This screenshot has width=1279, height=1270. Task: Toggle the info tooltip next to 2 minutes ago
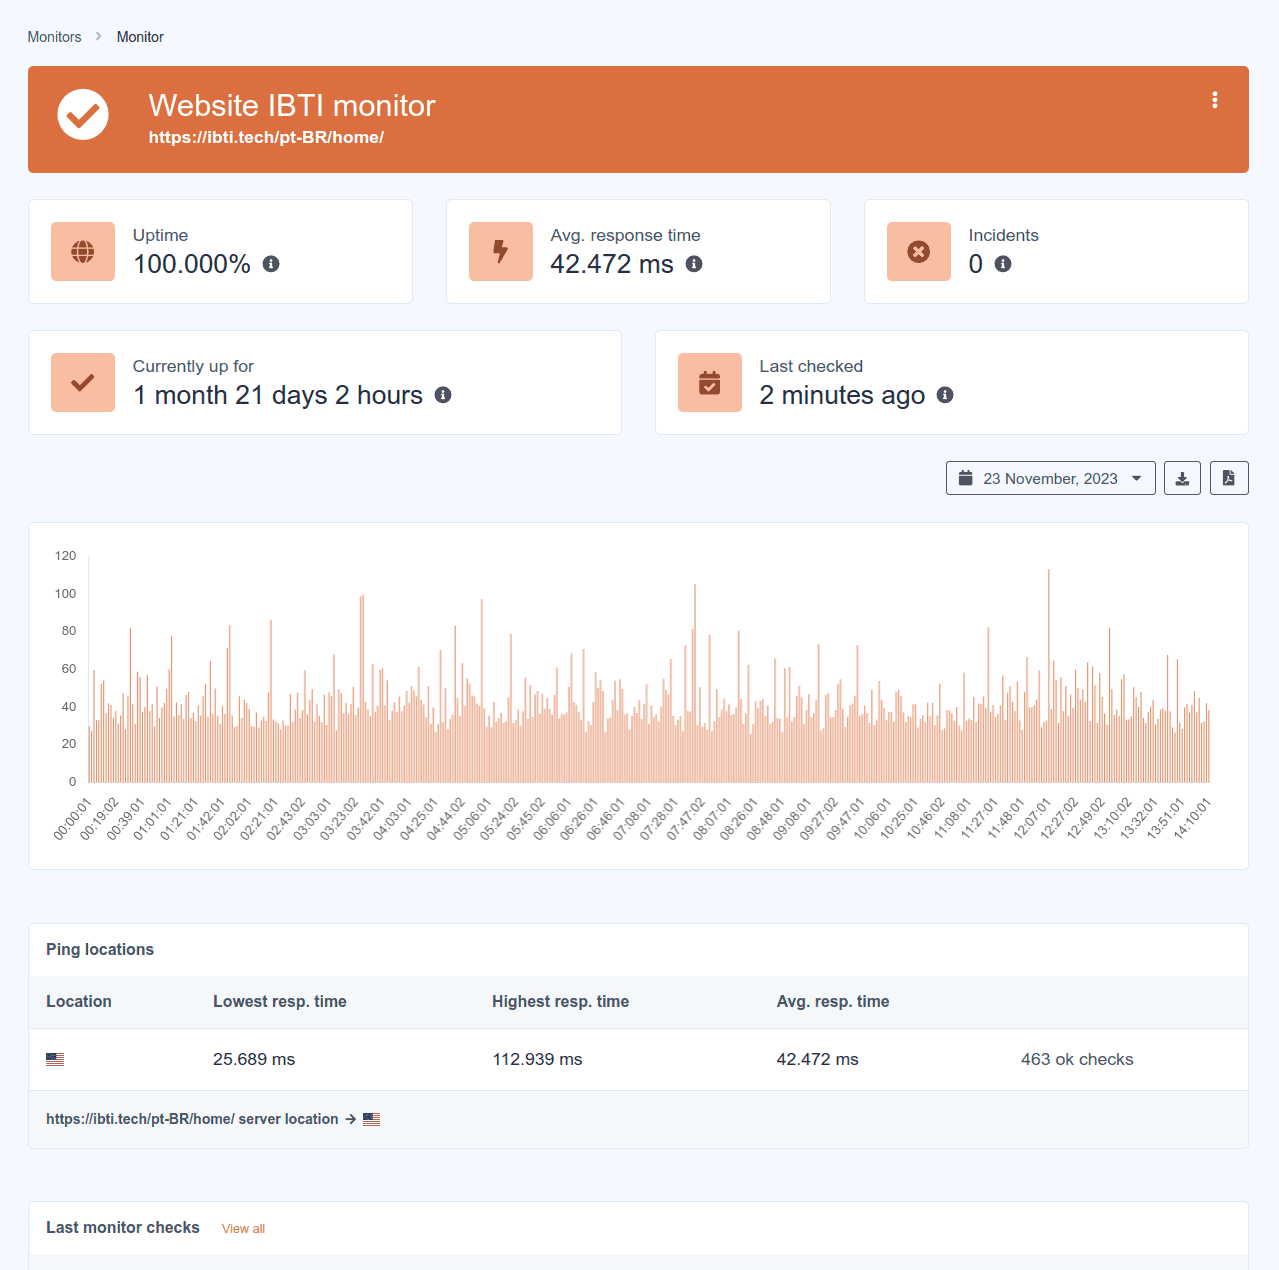tap(944, 395)
